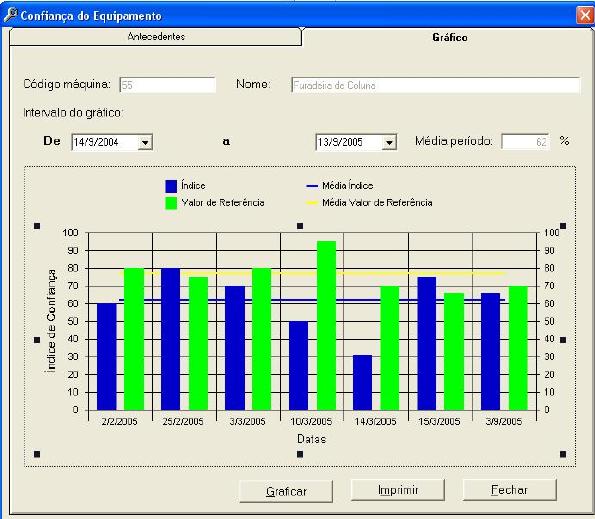Select the middle-left chart resize handle

pyautogui.click(x=37, y=340)
